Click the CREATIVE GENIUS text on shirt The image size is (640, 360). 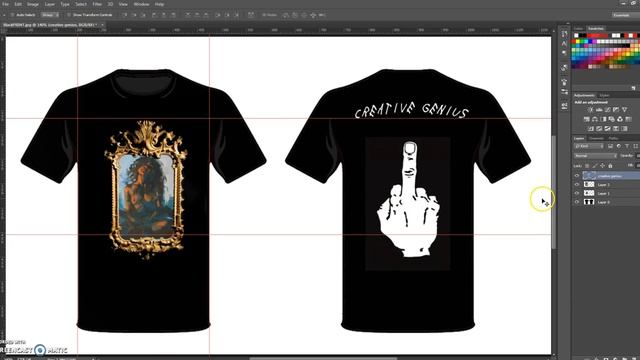411,110
